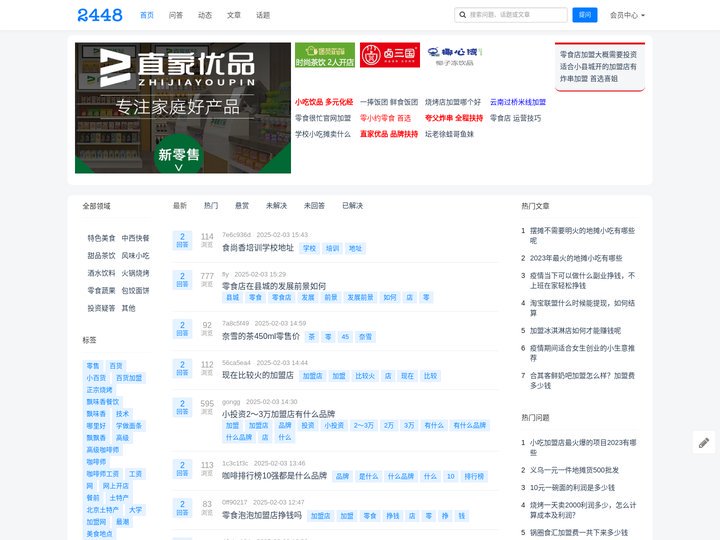Viewport: 720px width, 540px height.
Task: Switch to the 热门 tab
Action: tap(211, 206)
